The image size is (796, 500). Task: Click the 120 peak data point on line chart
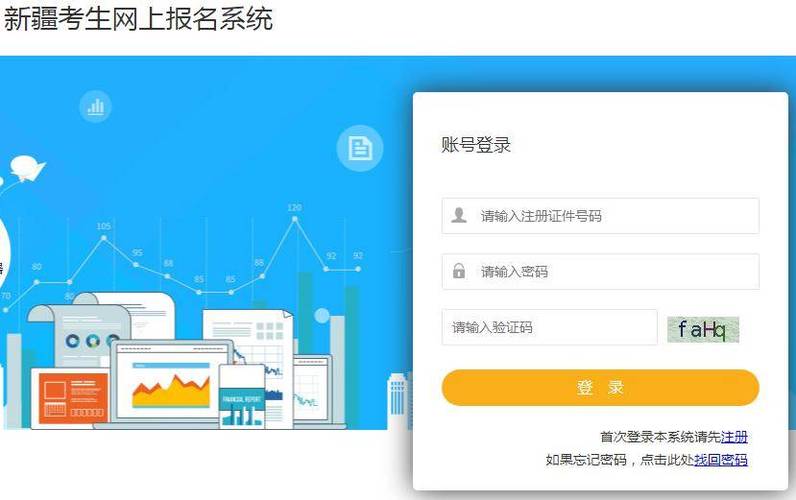pyautogui.click(x=294, y=219)
